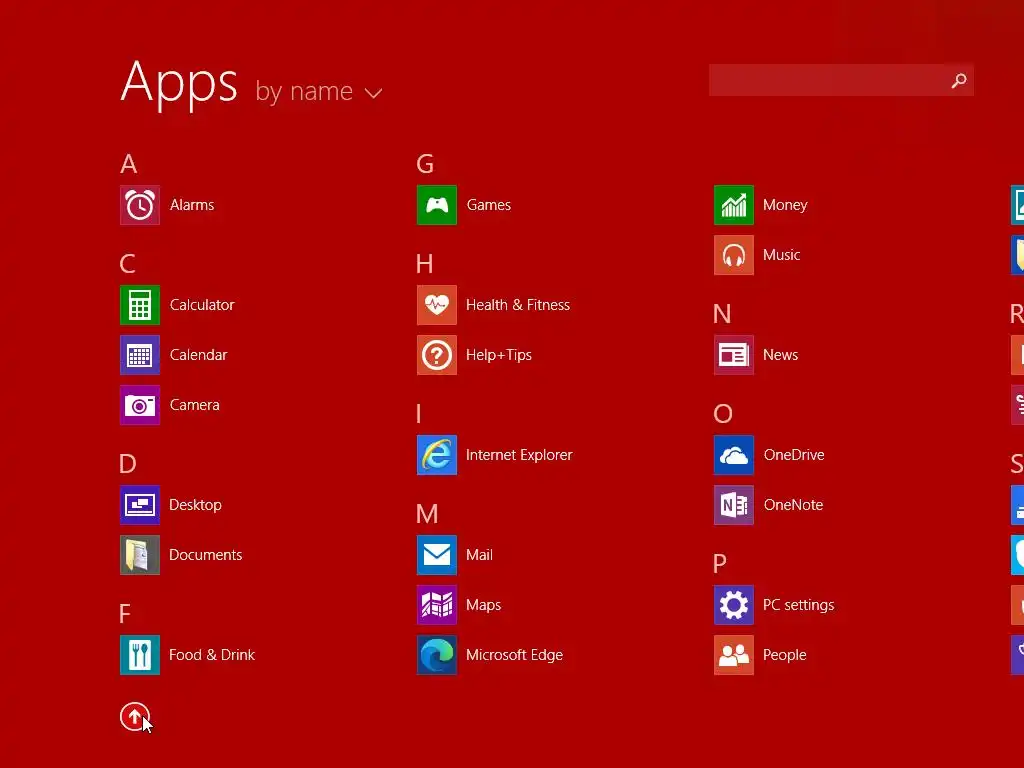
Task: Launch the Maps app icon
Action: coord(437,605)
